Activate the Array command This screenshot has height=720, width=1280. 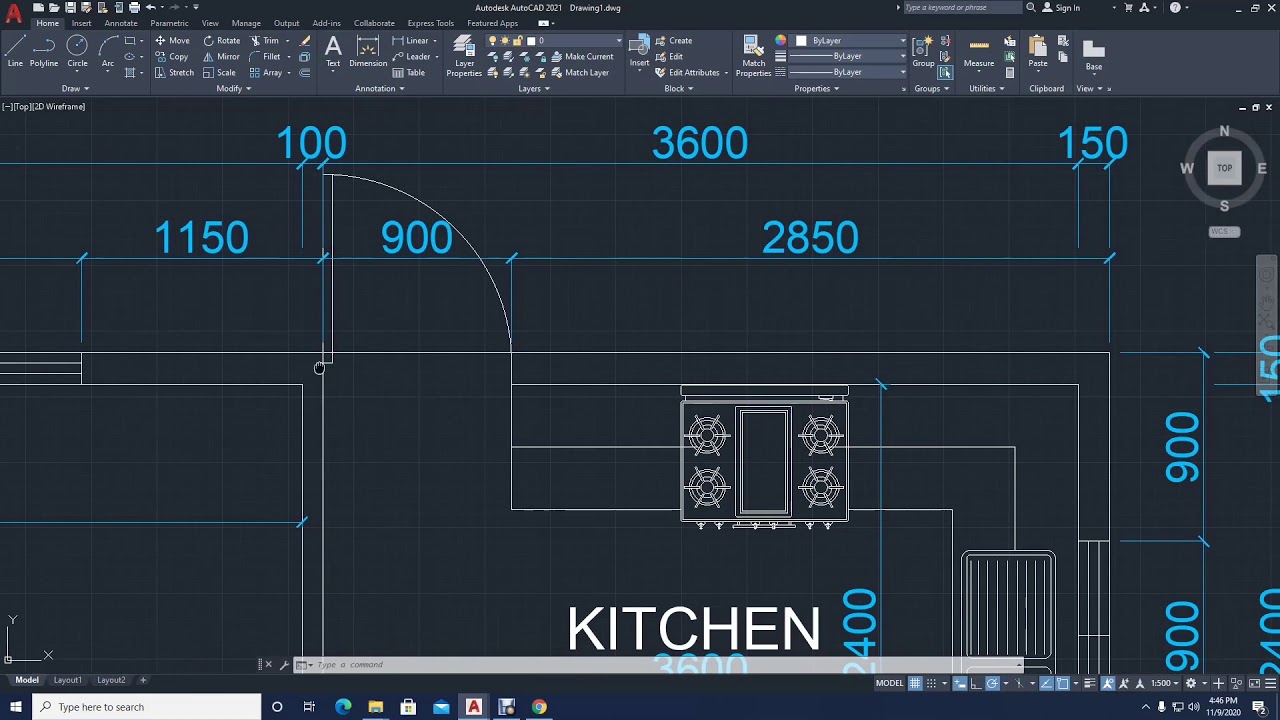click(265, 73)
